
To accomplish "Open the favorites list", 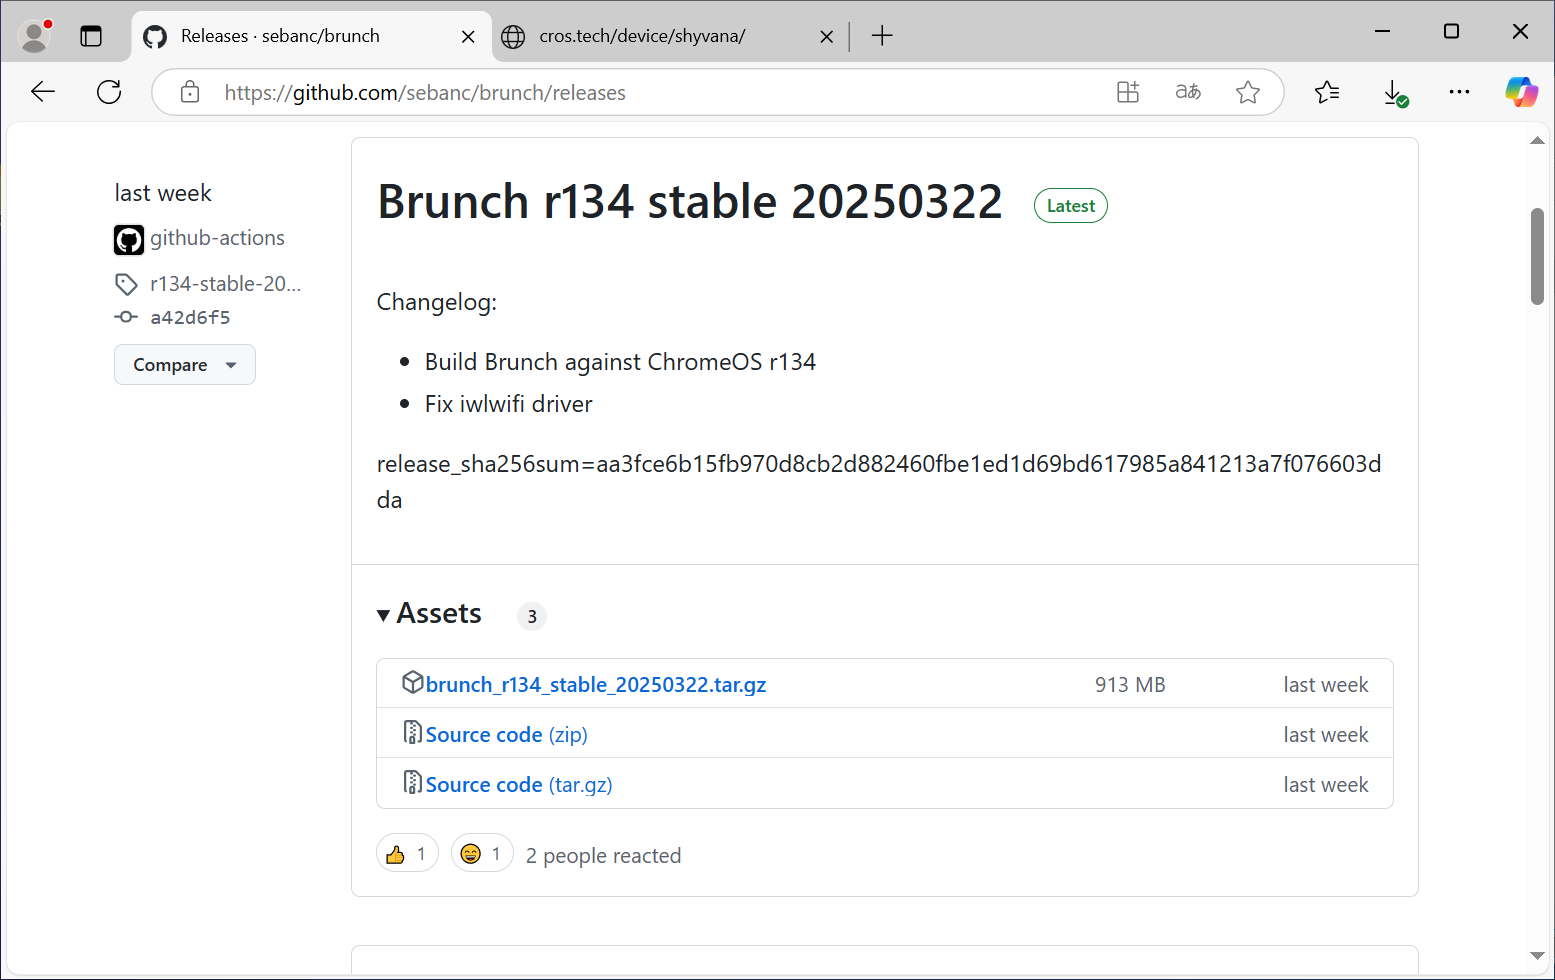I will [x=1327, y=92].
